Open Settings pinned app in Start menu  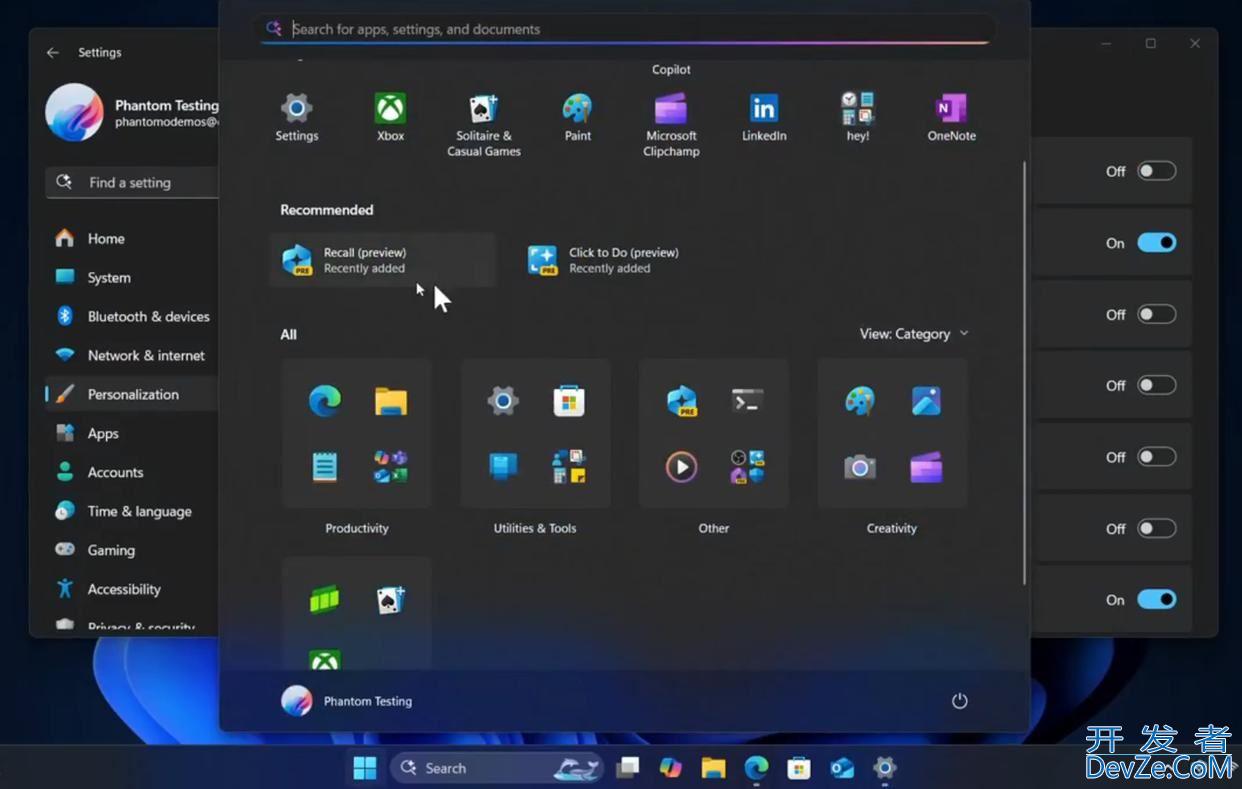click(296, 117)
